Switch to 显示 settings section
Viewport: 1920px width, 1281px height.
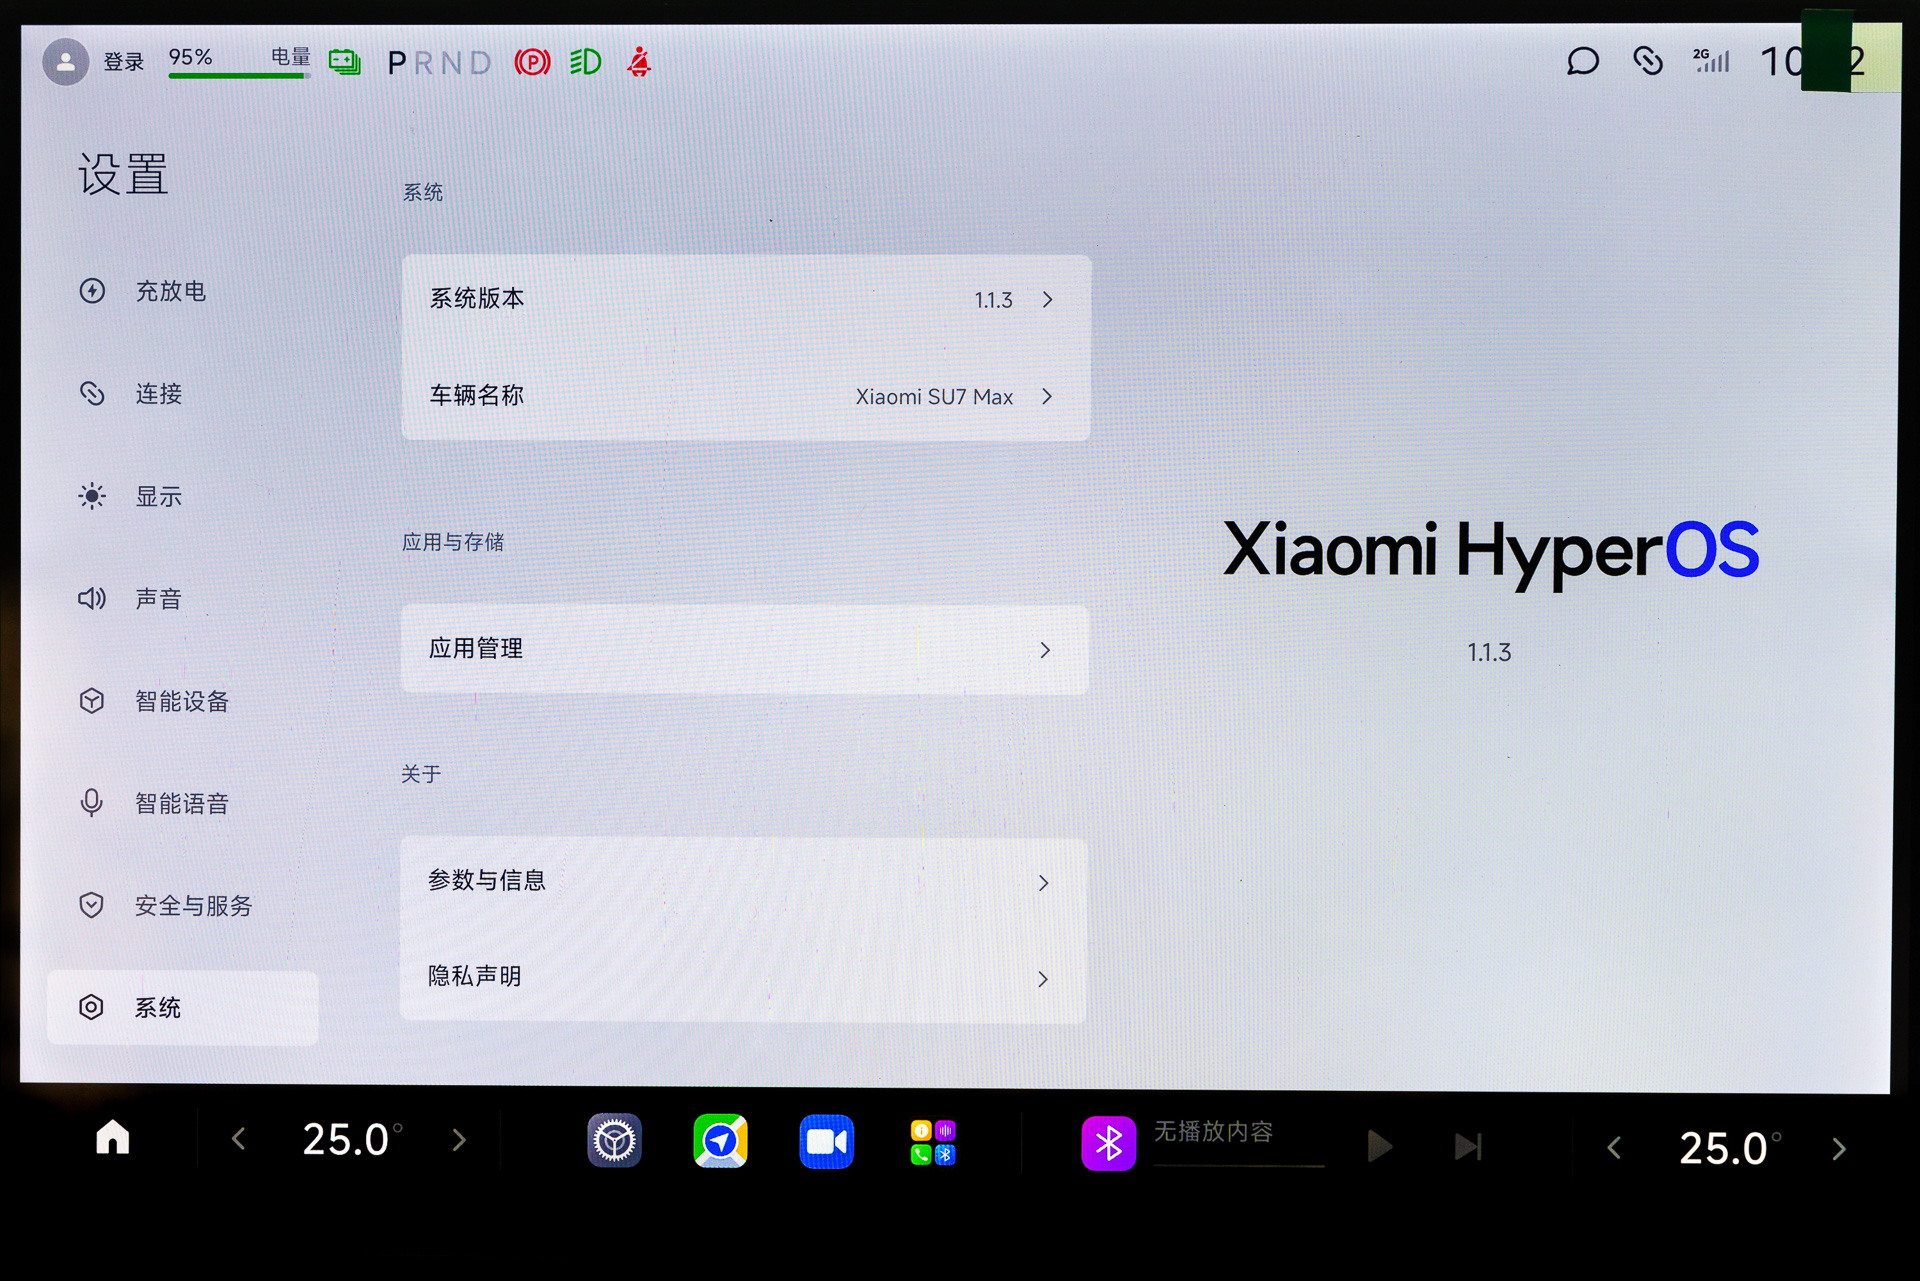(x=158, y=496)
